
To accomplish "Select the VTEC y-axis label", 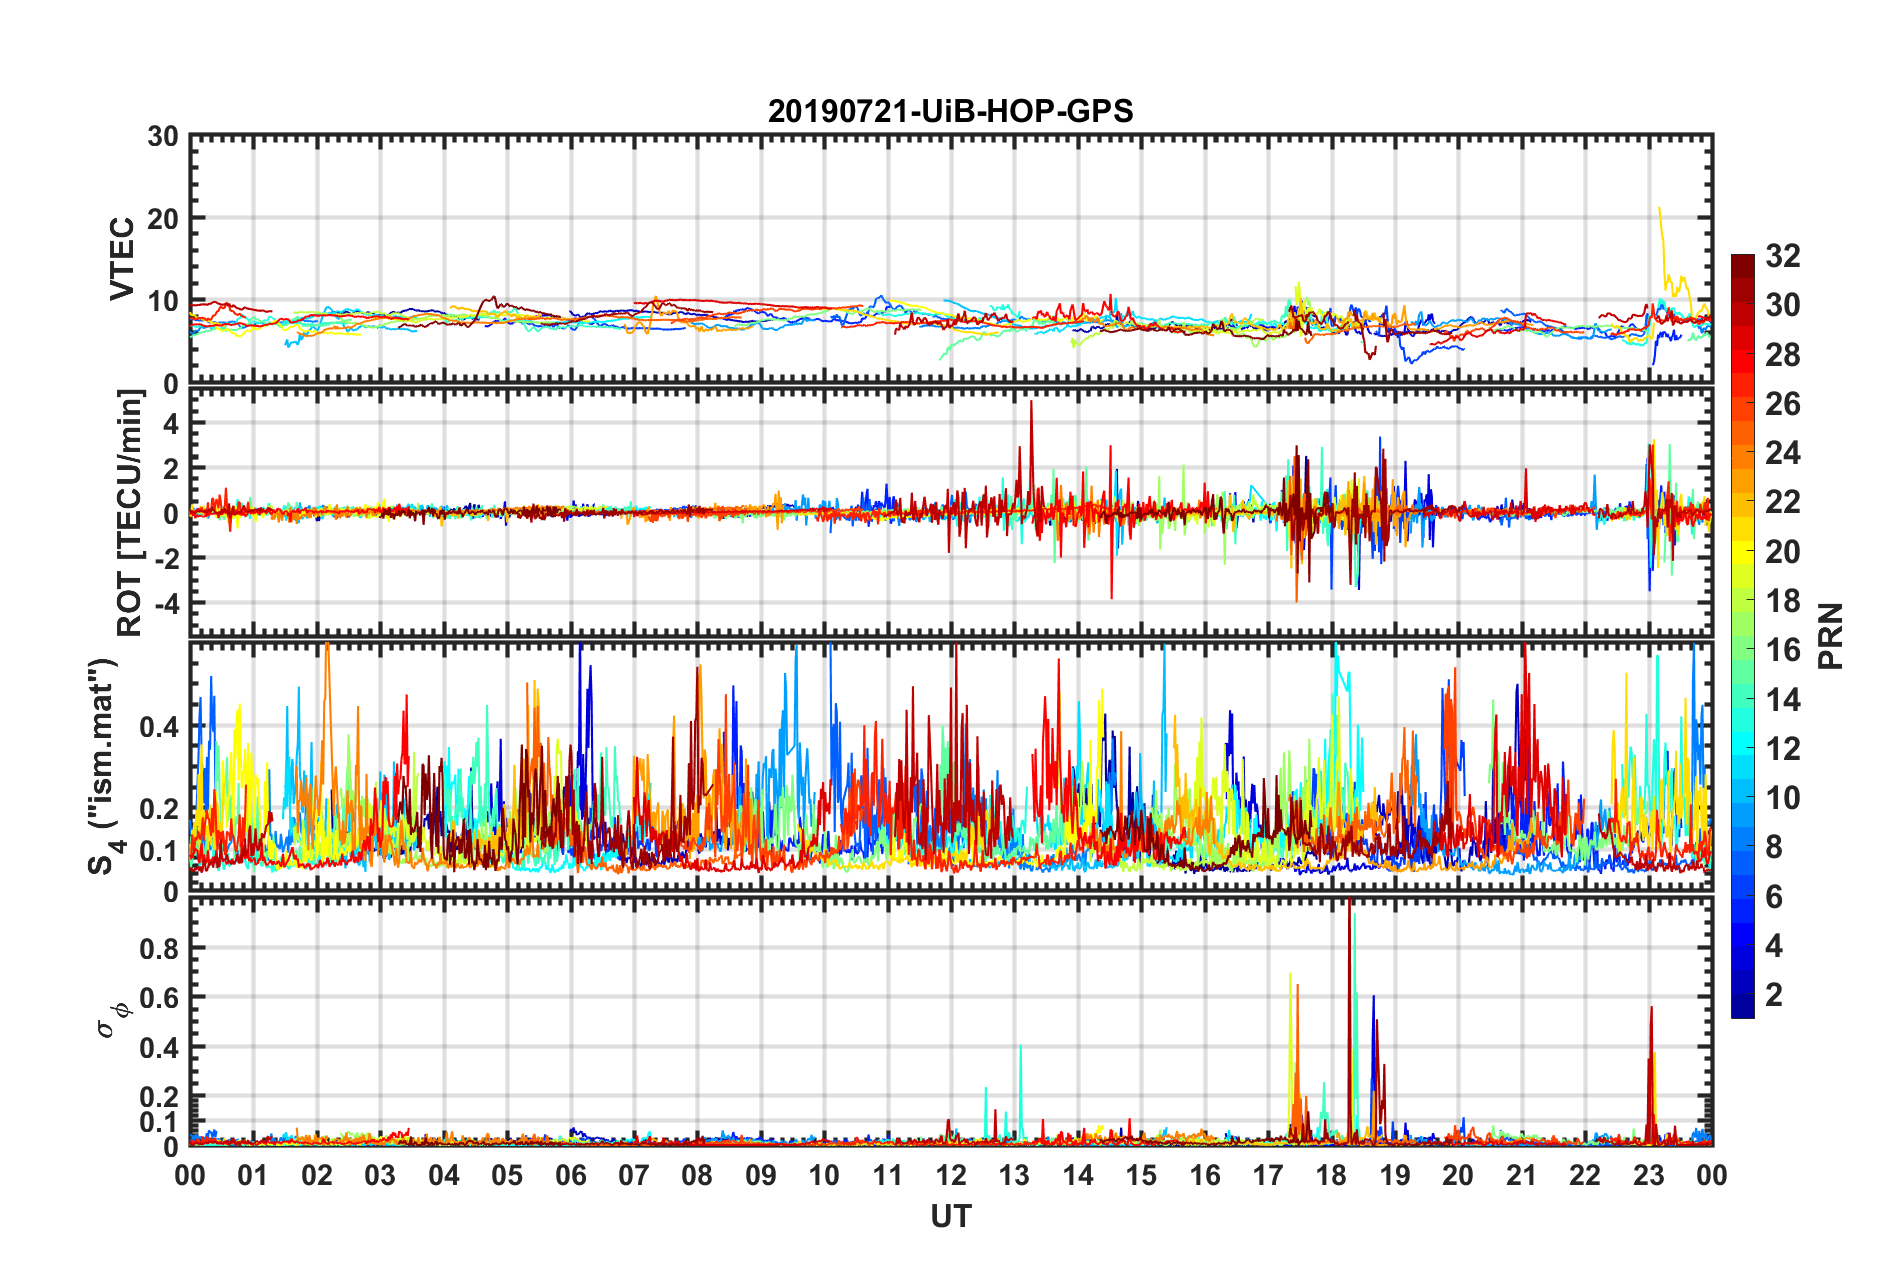I will click(121, 258).
